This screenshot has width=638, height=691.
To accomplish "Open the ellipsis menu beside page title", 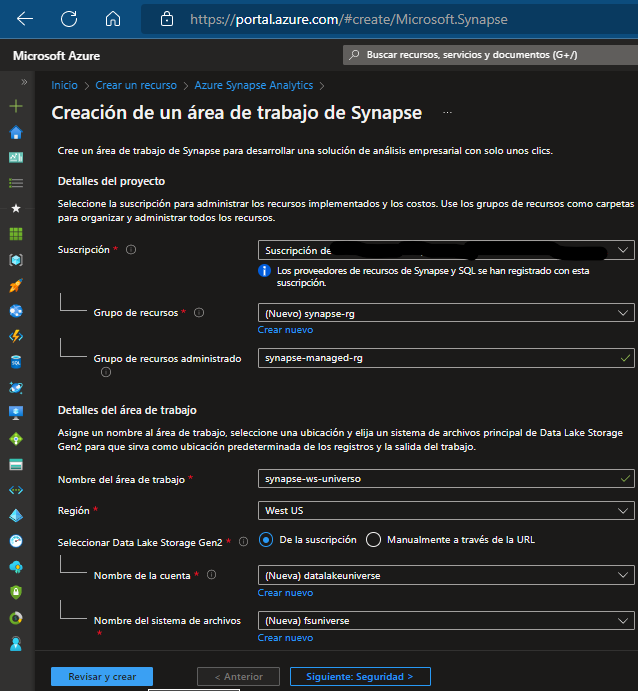I will (x=447, y=112).
